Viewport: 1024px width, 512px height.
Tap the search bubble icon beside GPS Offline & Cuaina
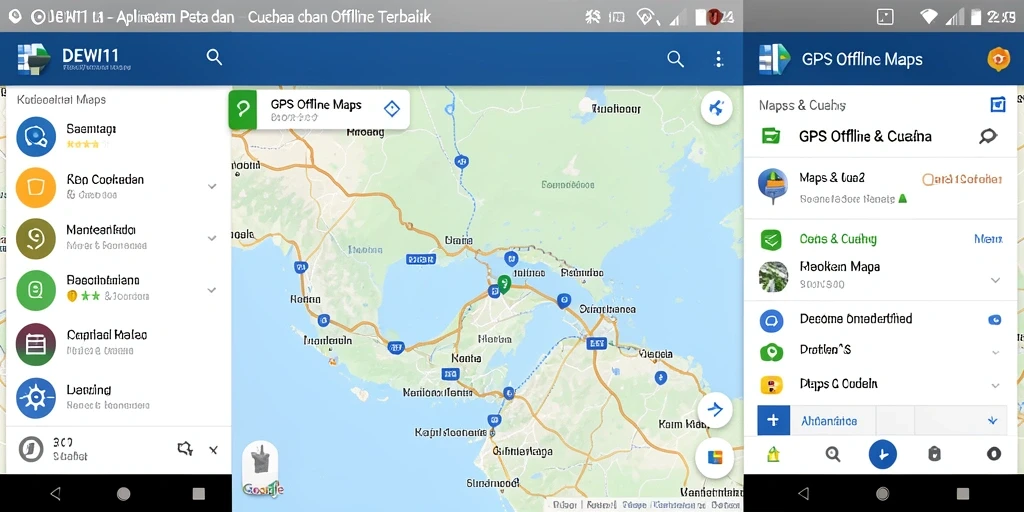(x=987, y=136)
